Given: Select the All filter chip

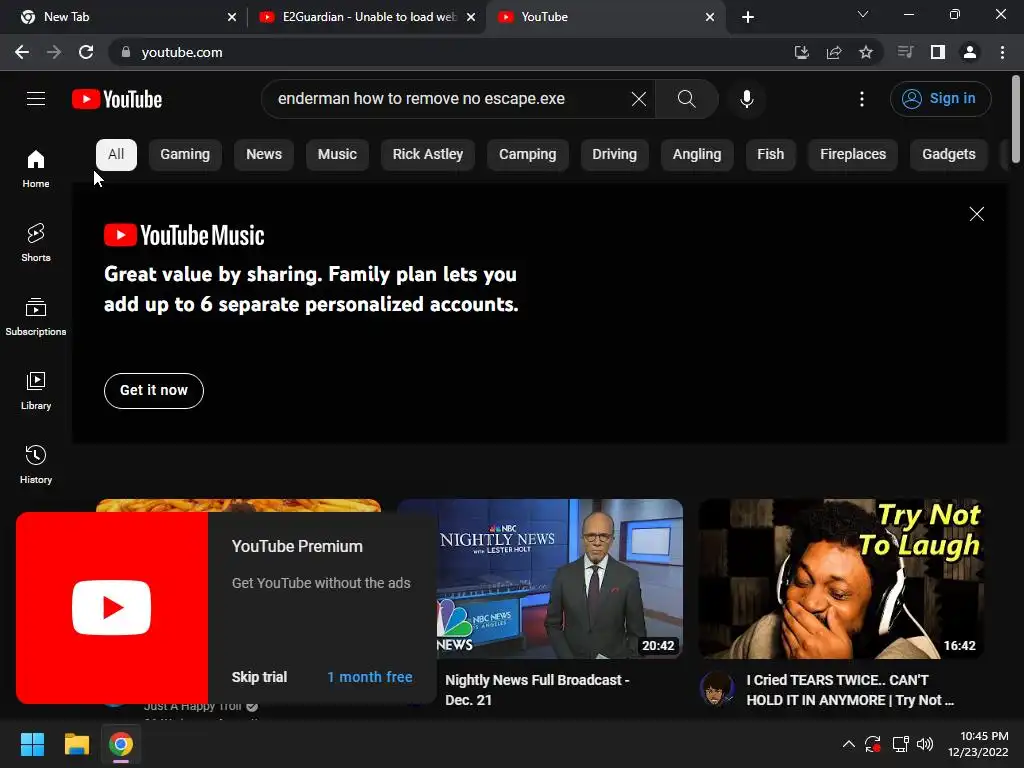Looking at the screenshot, I should click(x=116, y=154).
